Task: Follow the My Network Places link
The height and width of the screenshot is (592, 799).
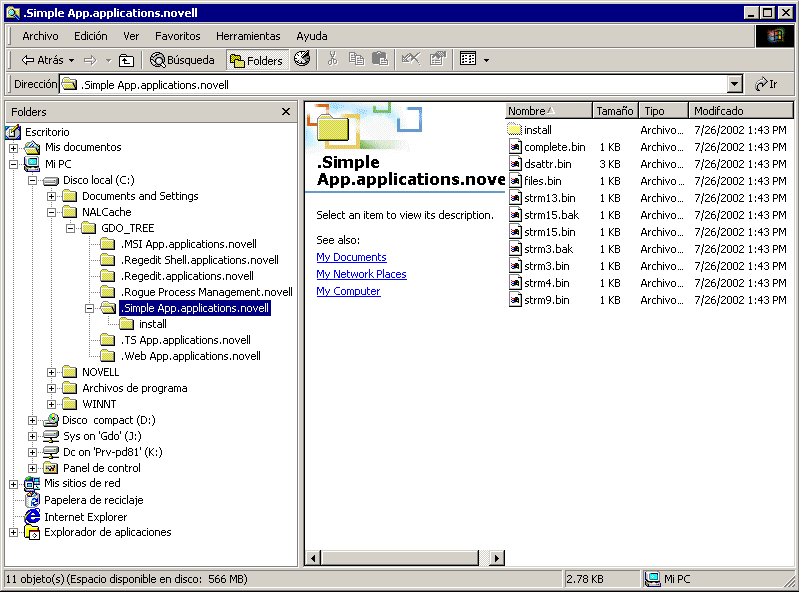Action: coord(361,274)
